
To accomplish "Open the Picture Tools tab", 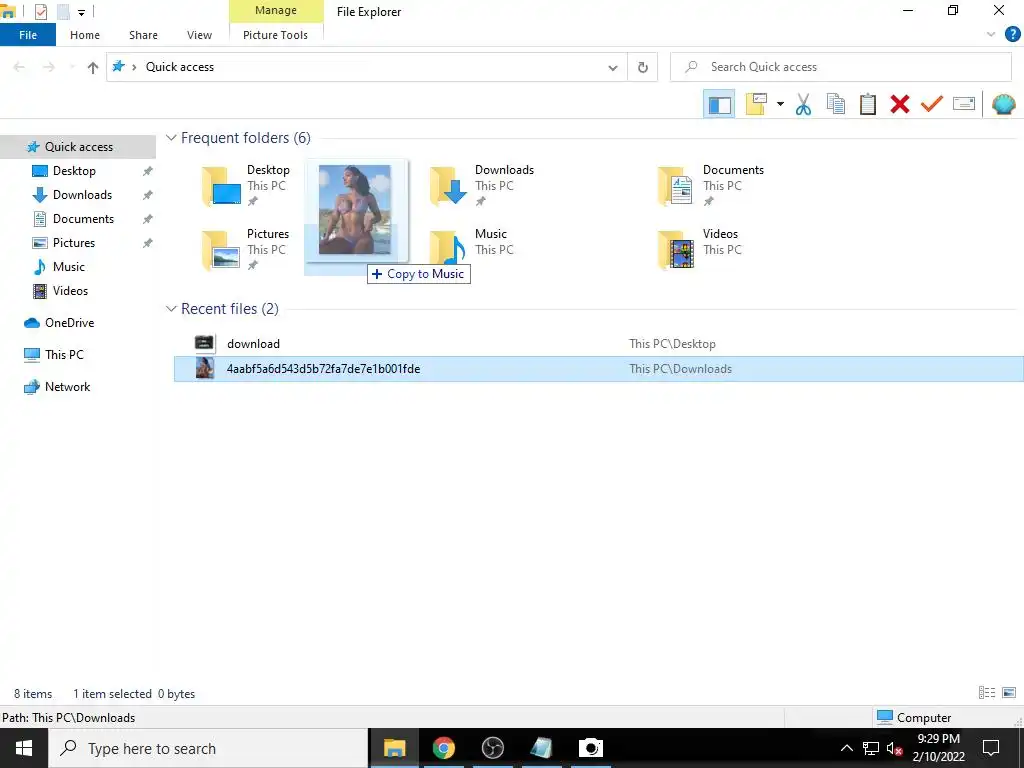I will click(x=276, y=35).
